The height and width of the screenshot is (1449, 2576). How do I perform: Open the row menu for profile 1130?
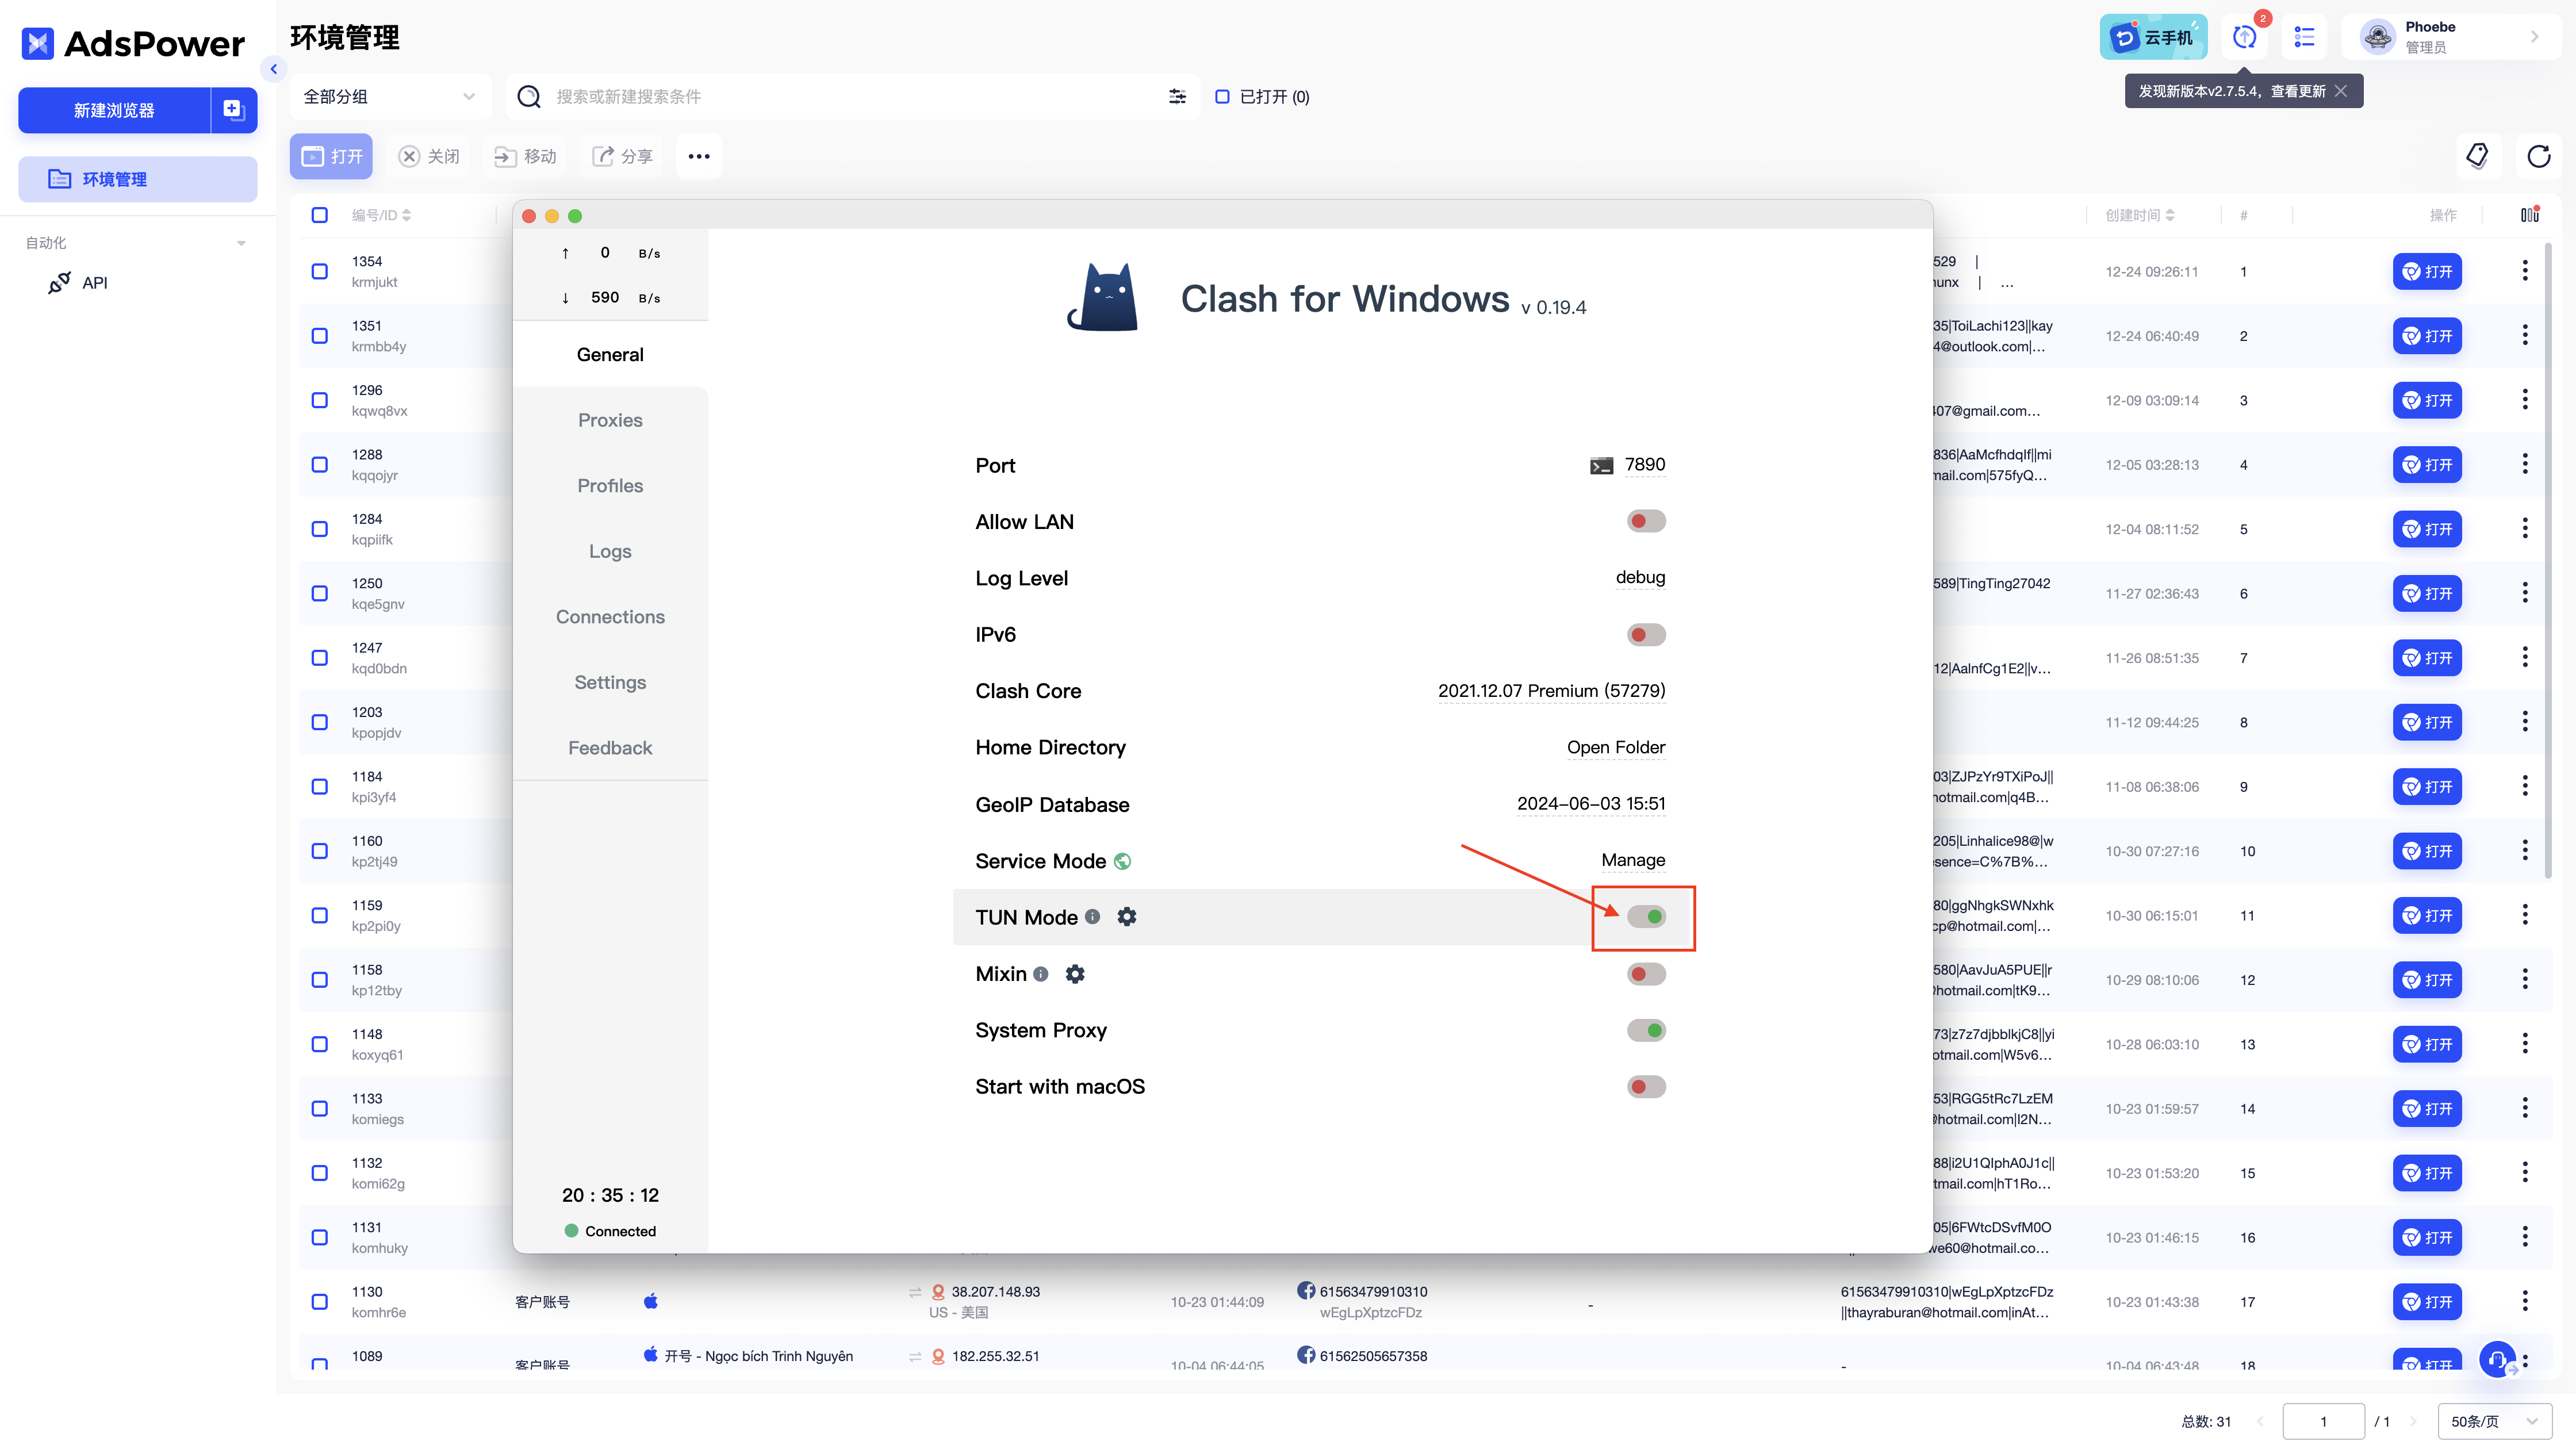(2524, 1301)
